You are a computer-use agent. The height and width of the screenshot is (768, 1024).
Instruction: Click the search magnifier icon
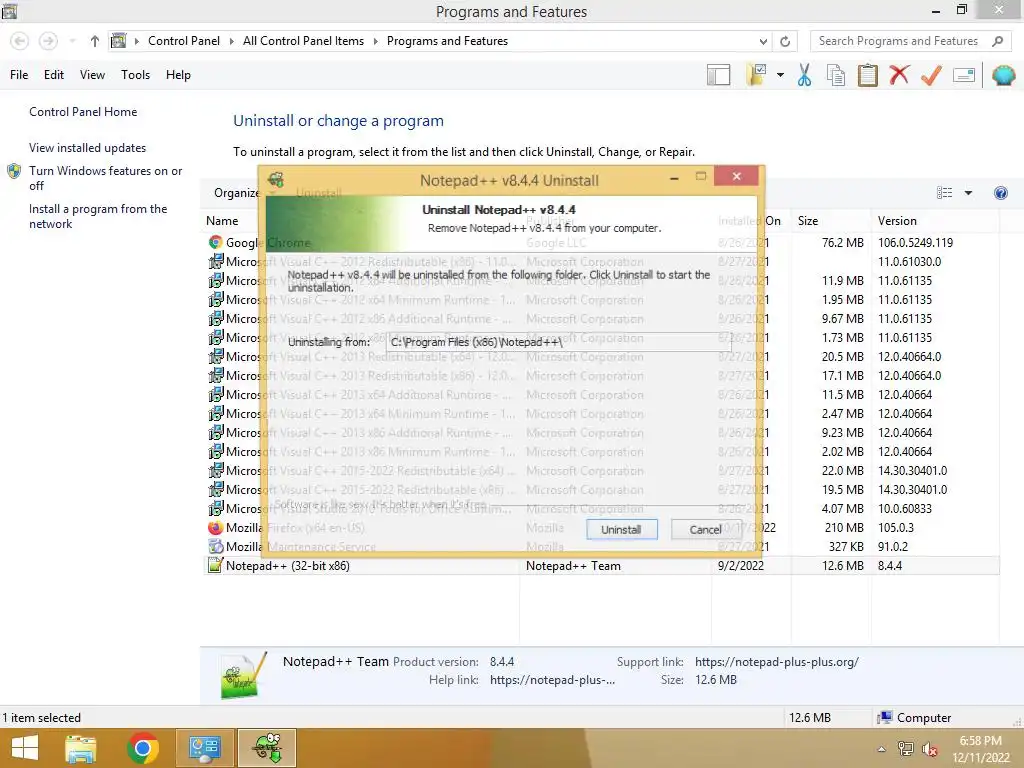[997, 41]
